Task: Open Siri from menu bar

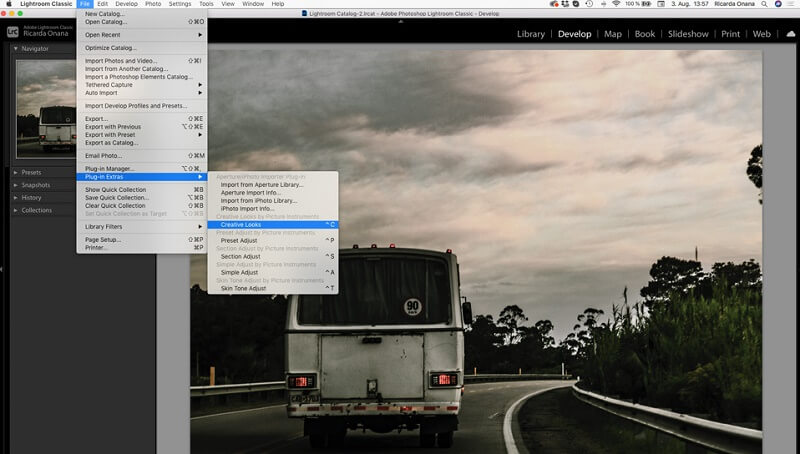Action: [x=778, y=4]
